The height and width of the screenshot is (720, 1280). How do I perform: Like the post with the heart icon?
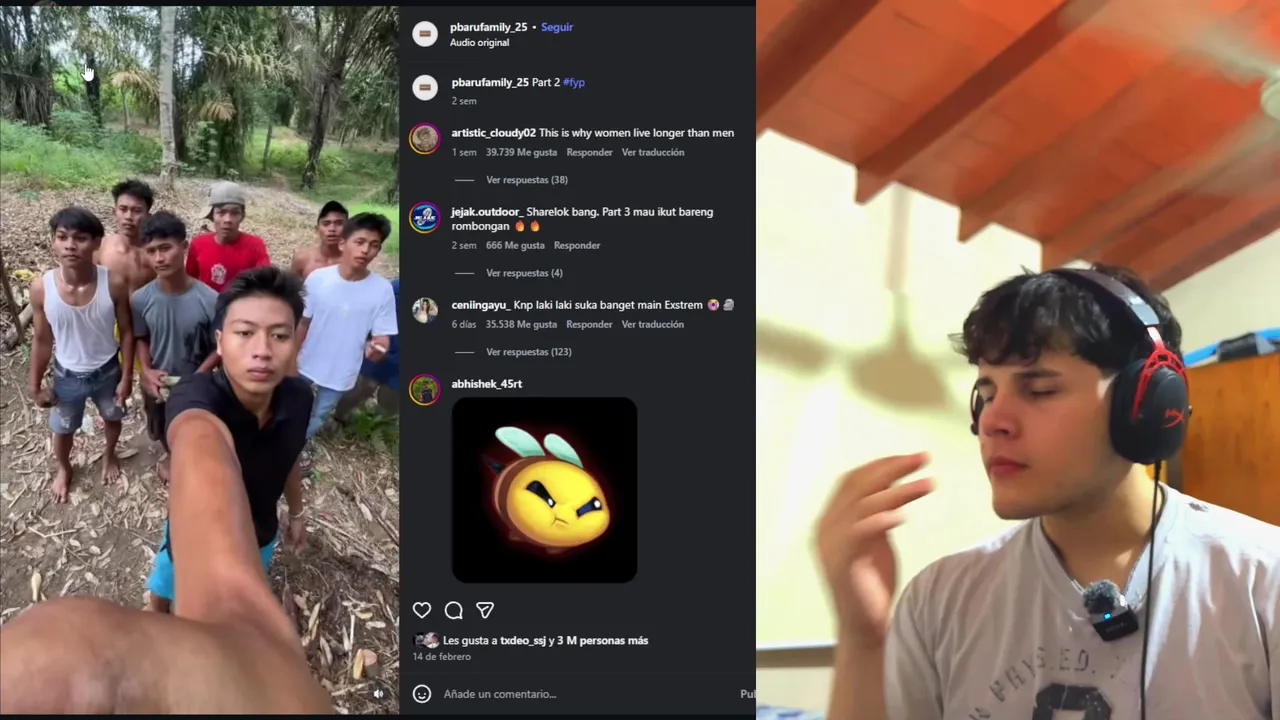tap(422, 610)
